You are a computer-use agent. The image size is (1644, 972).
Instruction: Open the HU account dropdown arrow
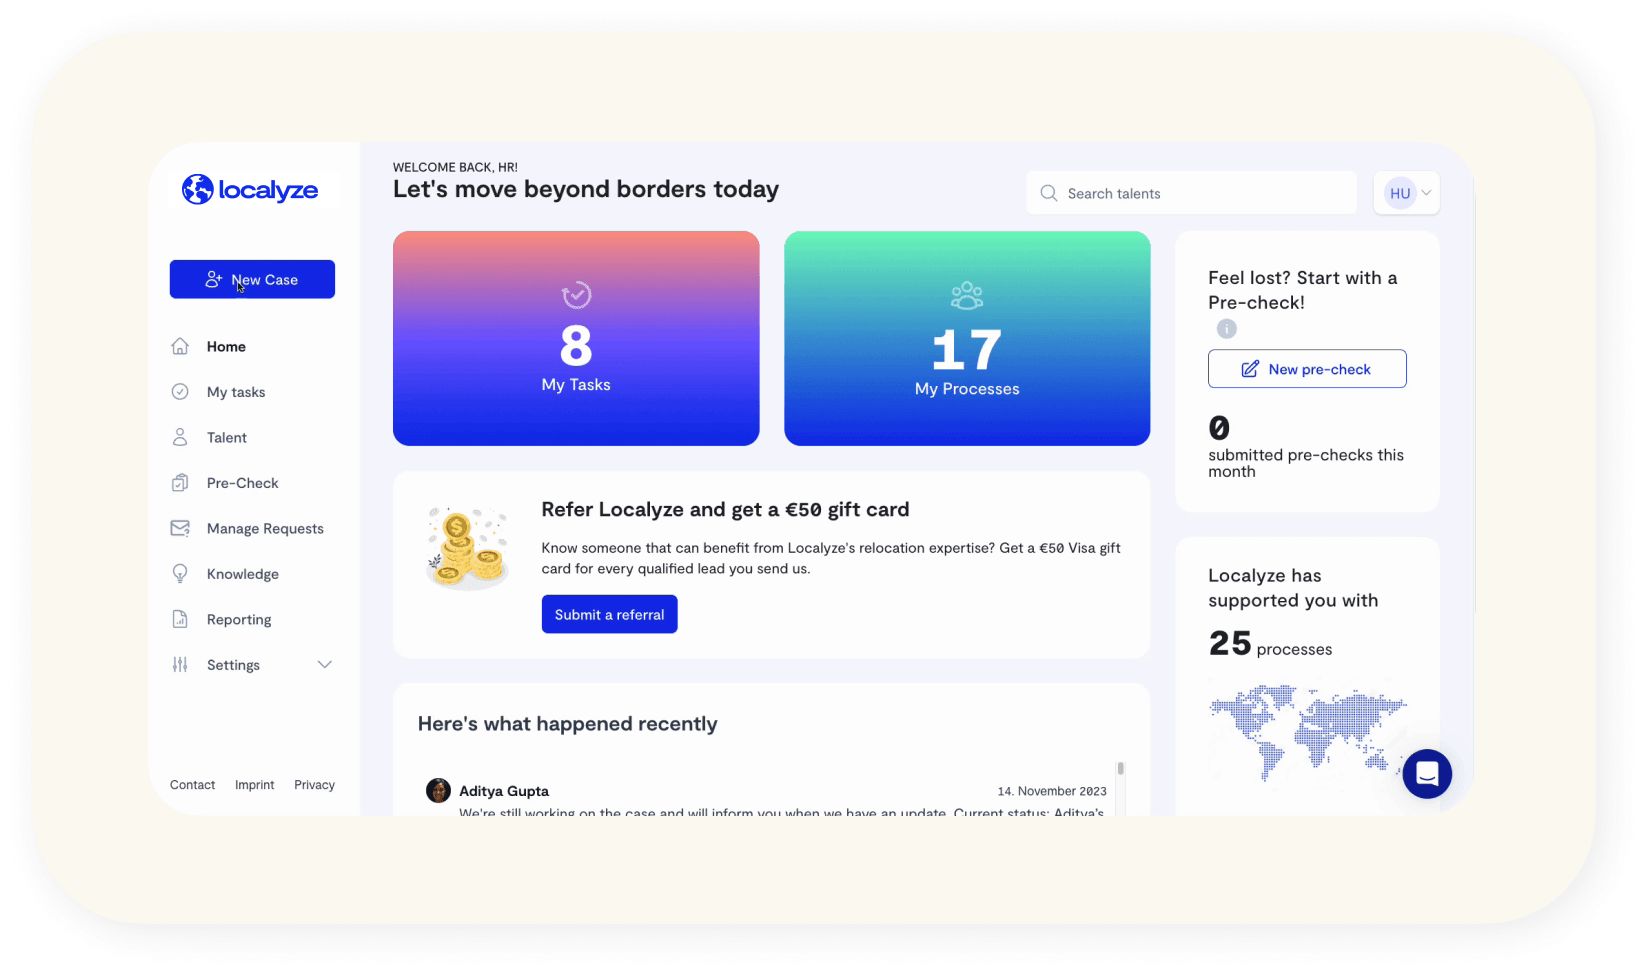(x=1427, y=193)
